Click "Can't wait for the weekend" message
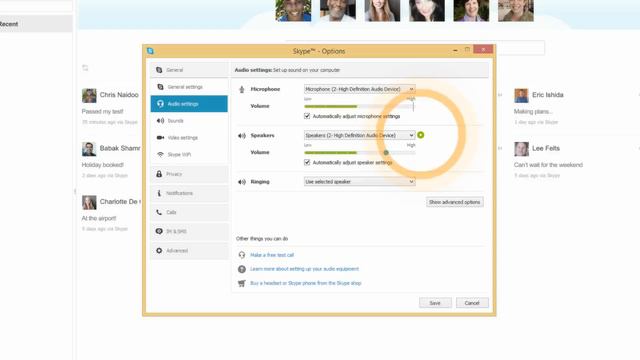This screenshot has width=640, height=360. pos(548,165)
